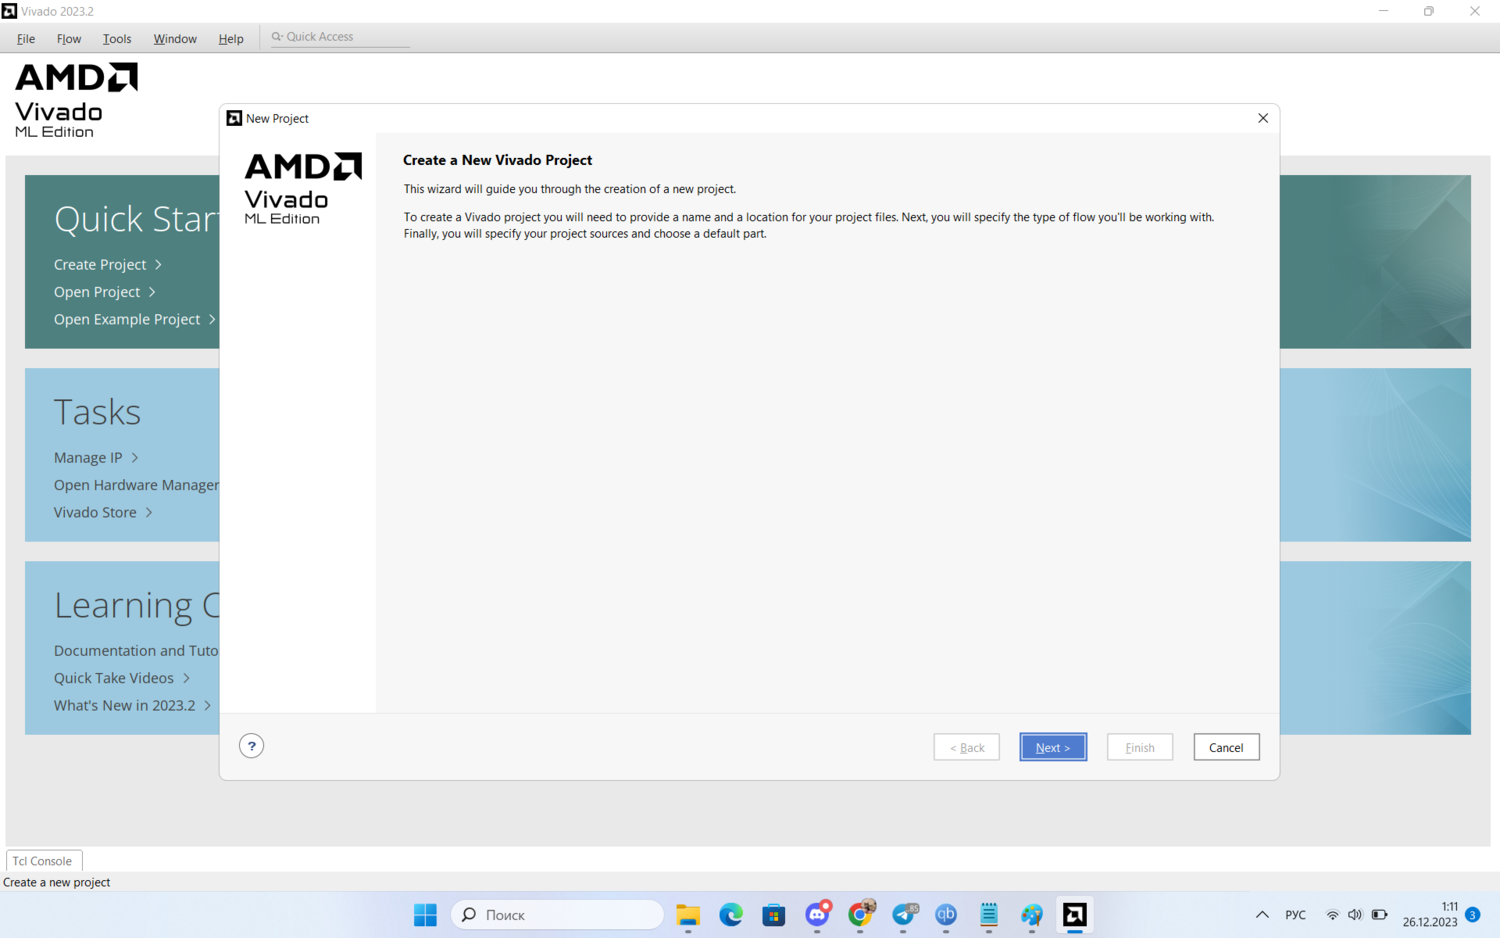Click the help question mark icon
1500x938 pixels.
click(251, 746)
